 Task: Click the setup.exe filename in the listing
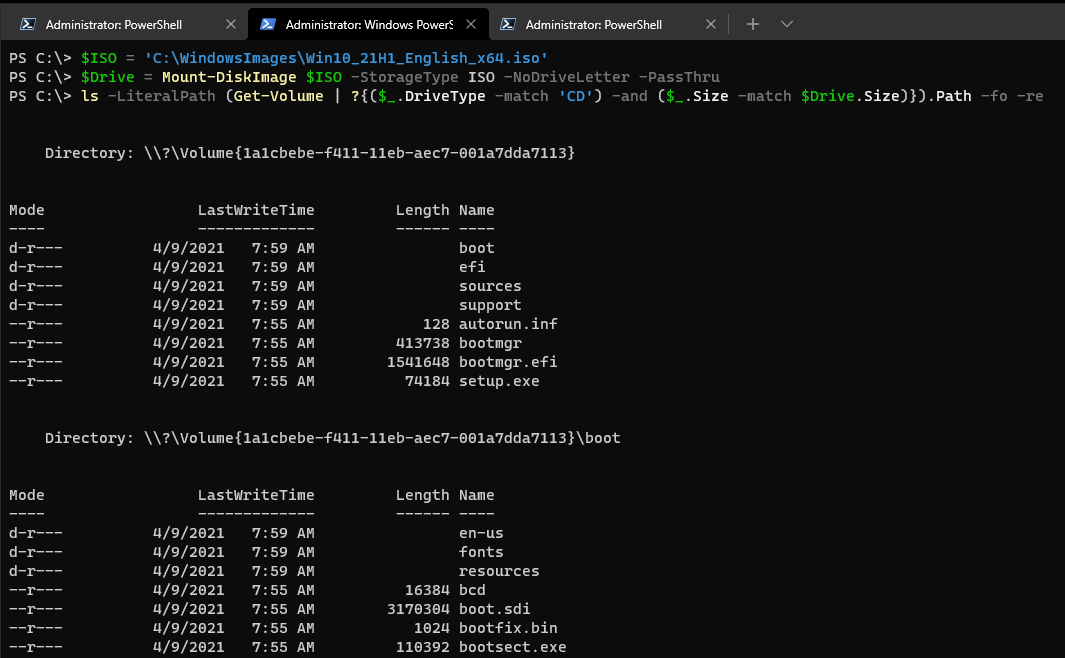(498, 380)
